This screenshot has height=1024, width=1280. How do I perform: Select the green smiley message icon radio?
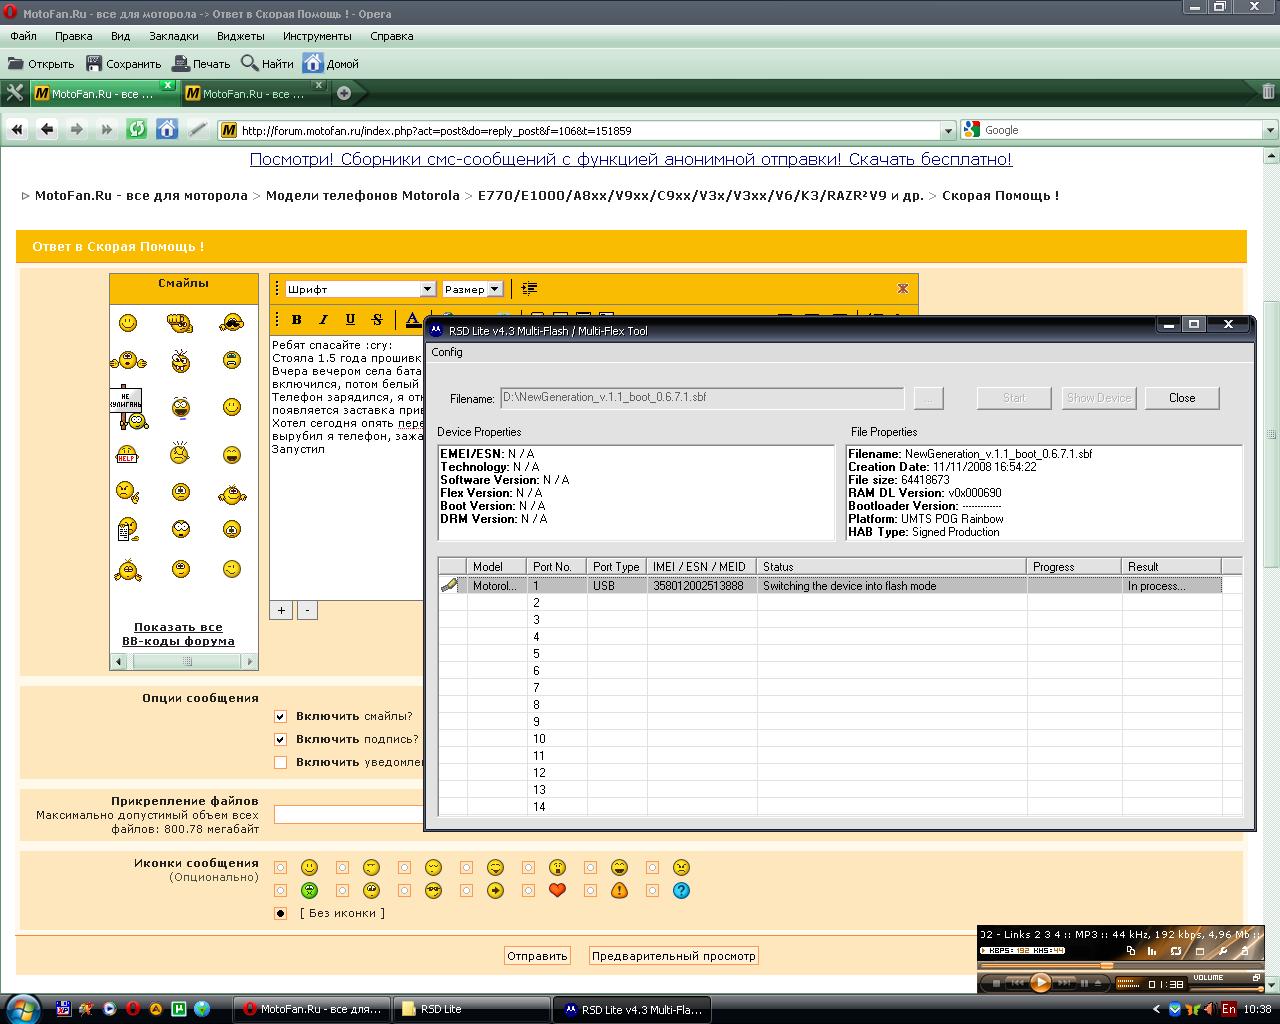[x=281, y=891]
